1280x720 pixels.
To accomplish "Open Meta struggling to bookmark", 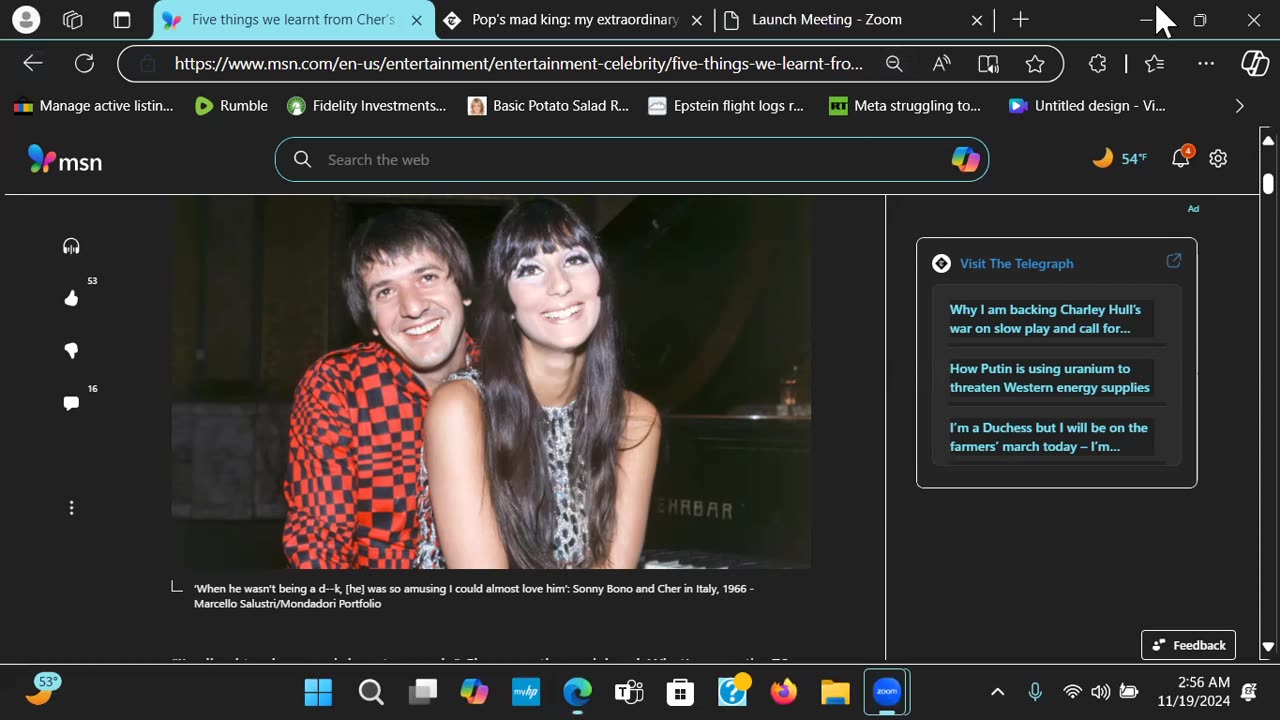I will click(905, 105).
